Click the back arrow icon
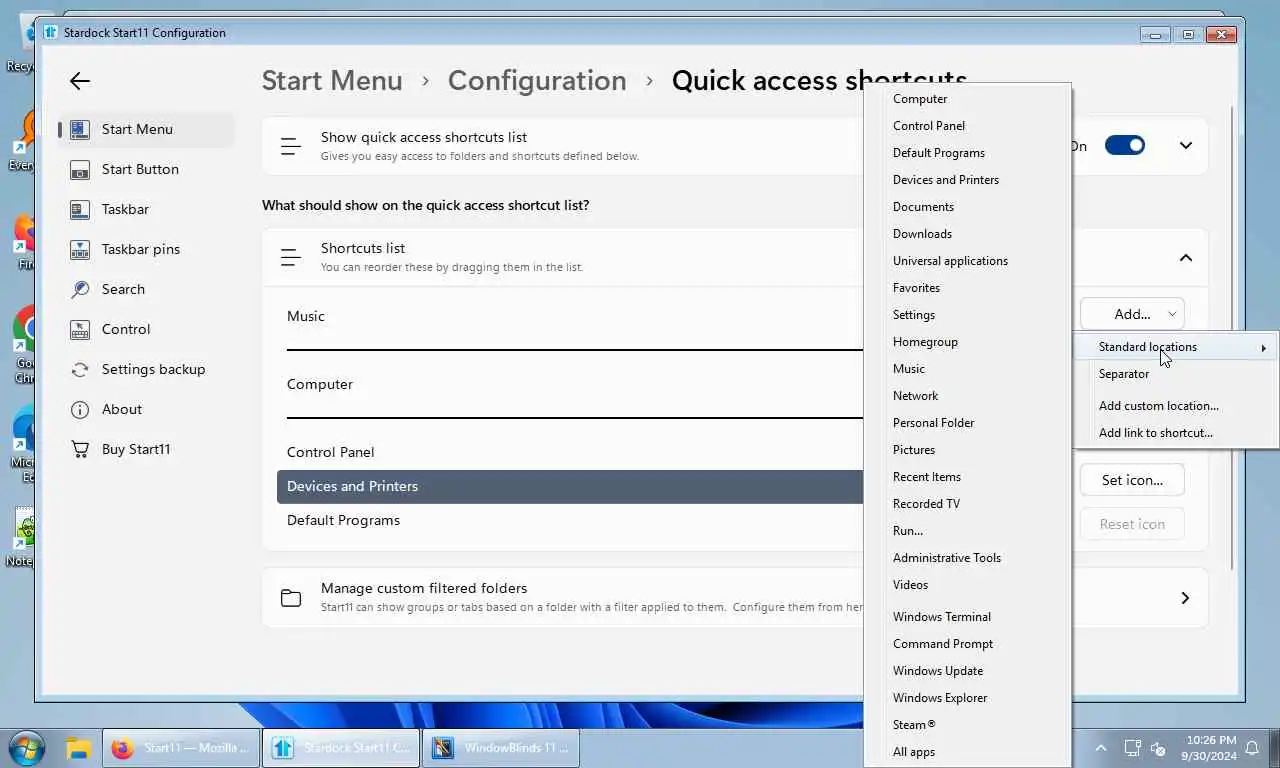The image size is (1280, 768). (x=80, y=82)
